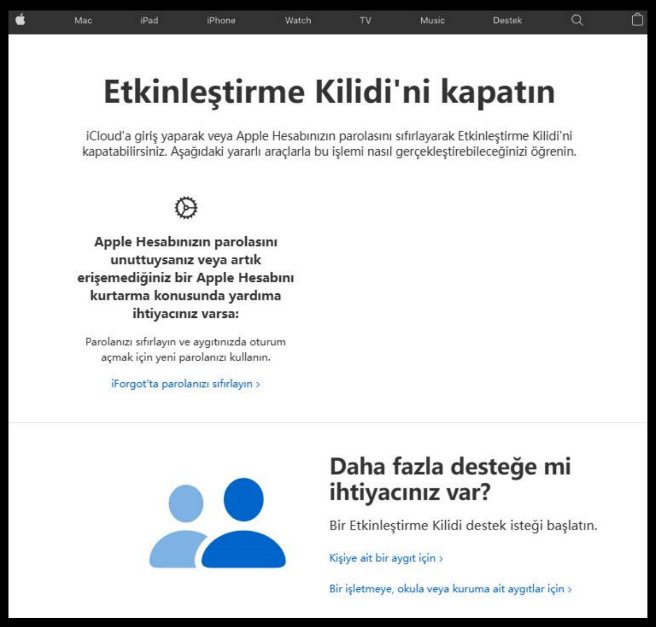Open the shopping bag icon
The image size is (656, 627).
[637, 20]
